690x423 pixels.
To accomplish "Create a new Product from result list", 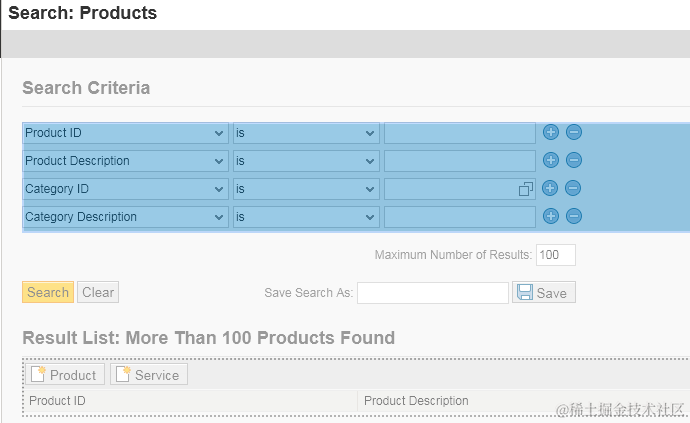I will (63, 375).
